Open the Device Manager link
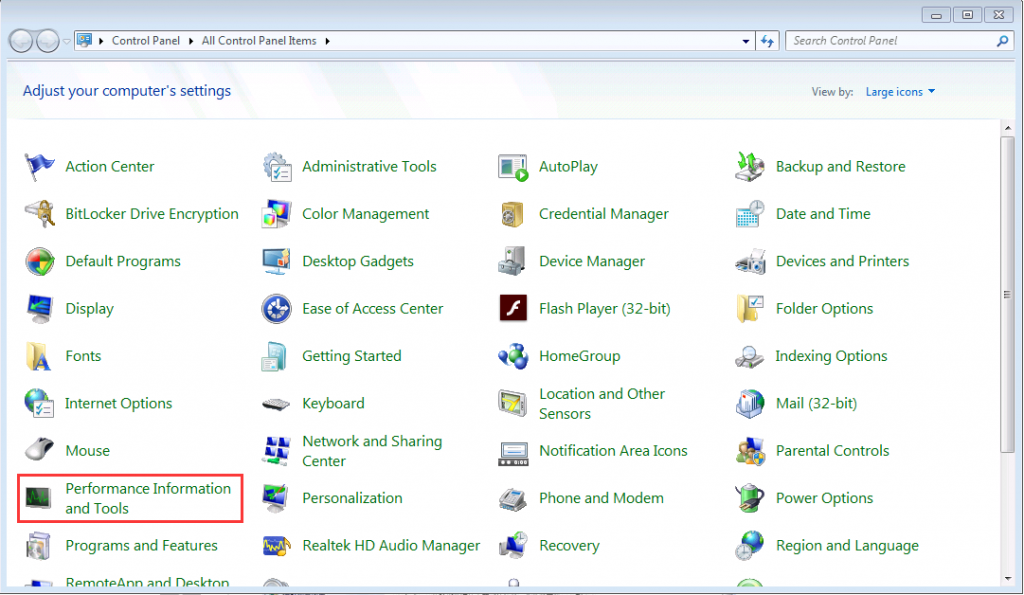1024x595 pixels. (592, 261)
